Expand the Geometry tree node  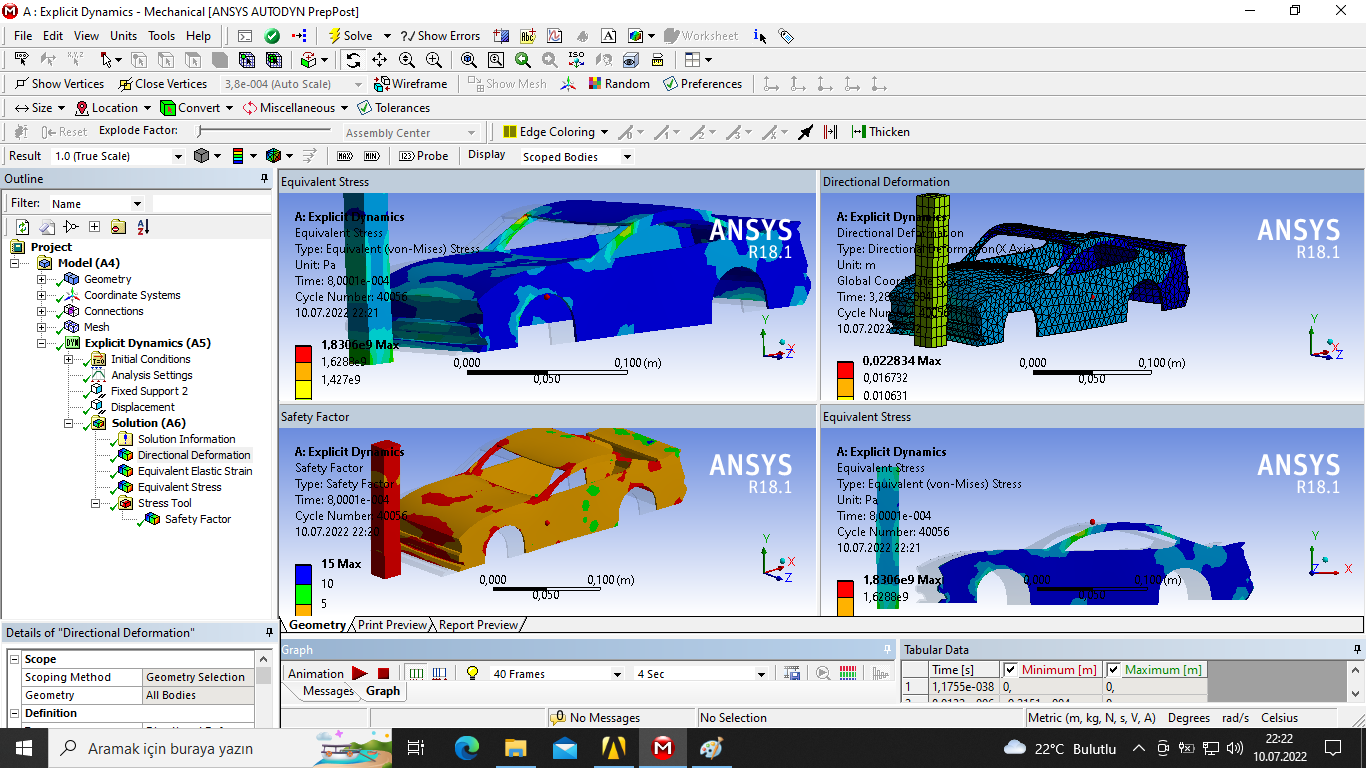41,279
